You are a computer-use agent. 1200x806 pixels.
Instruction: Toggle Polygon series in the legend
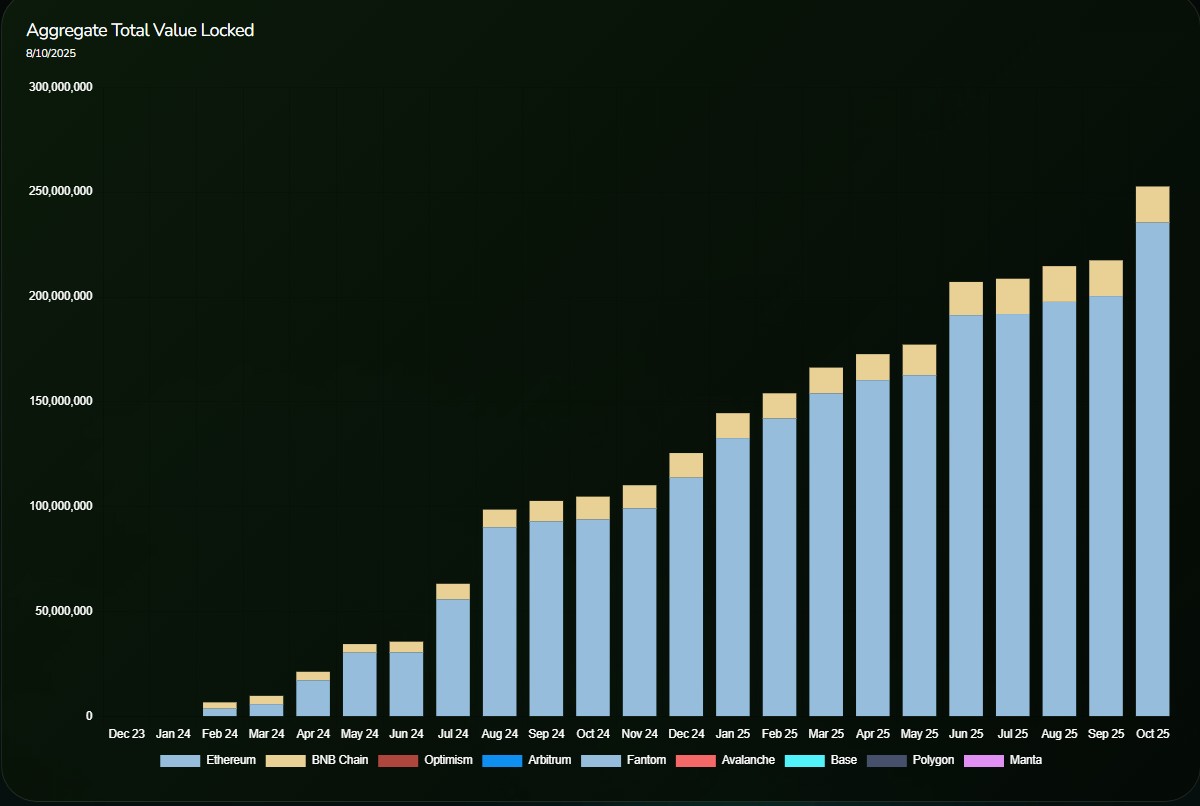tap(911, 761)
